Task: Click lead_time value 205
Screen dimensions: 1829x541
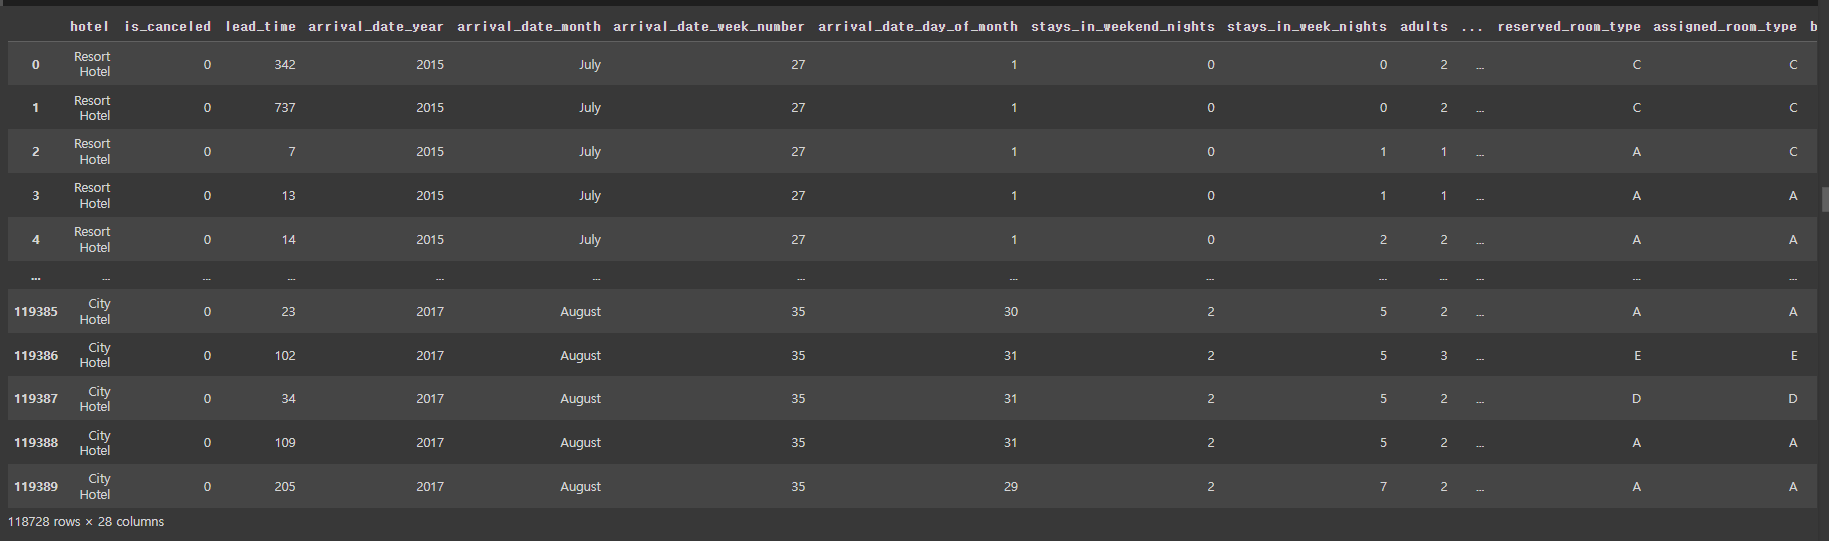Action: click(285, 487)
